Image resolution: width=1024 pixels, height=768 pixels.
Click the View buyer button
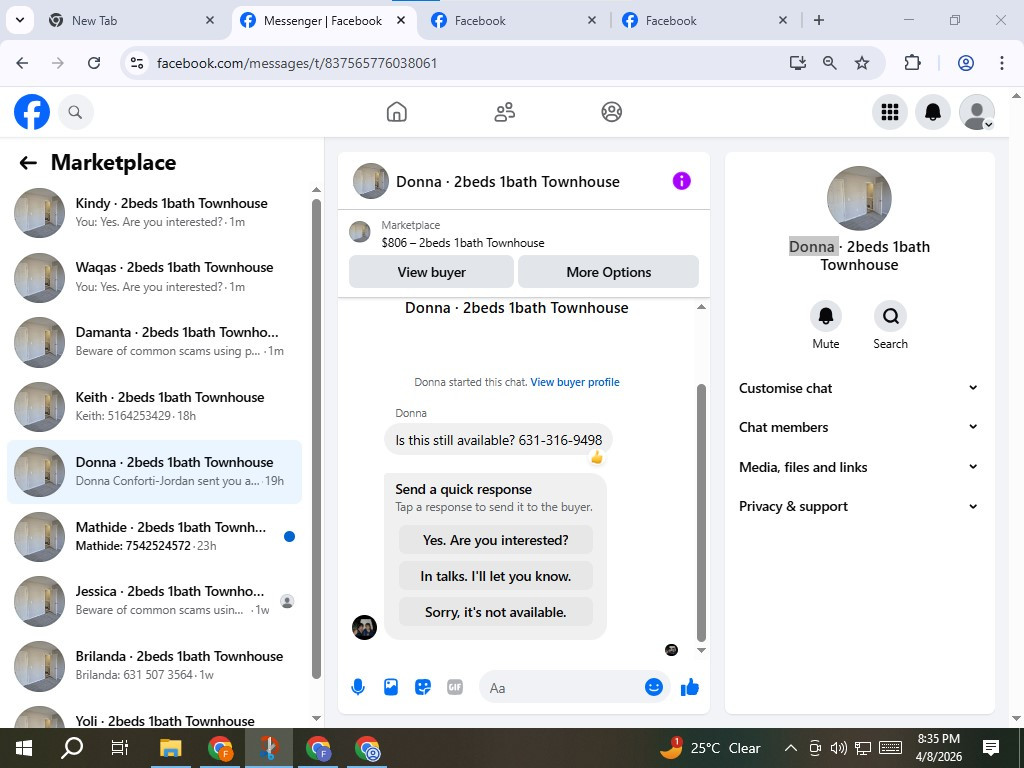pyautogui.click(x=431, y=272)
